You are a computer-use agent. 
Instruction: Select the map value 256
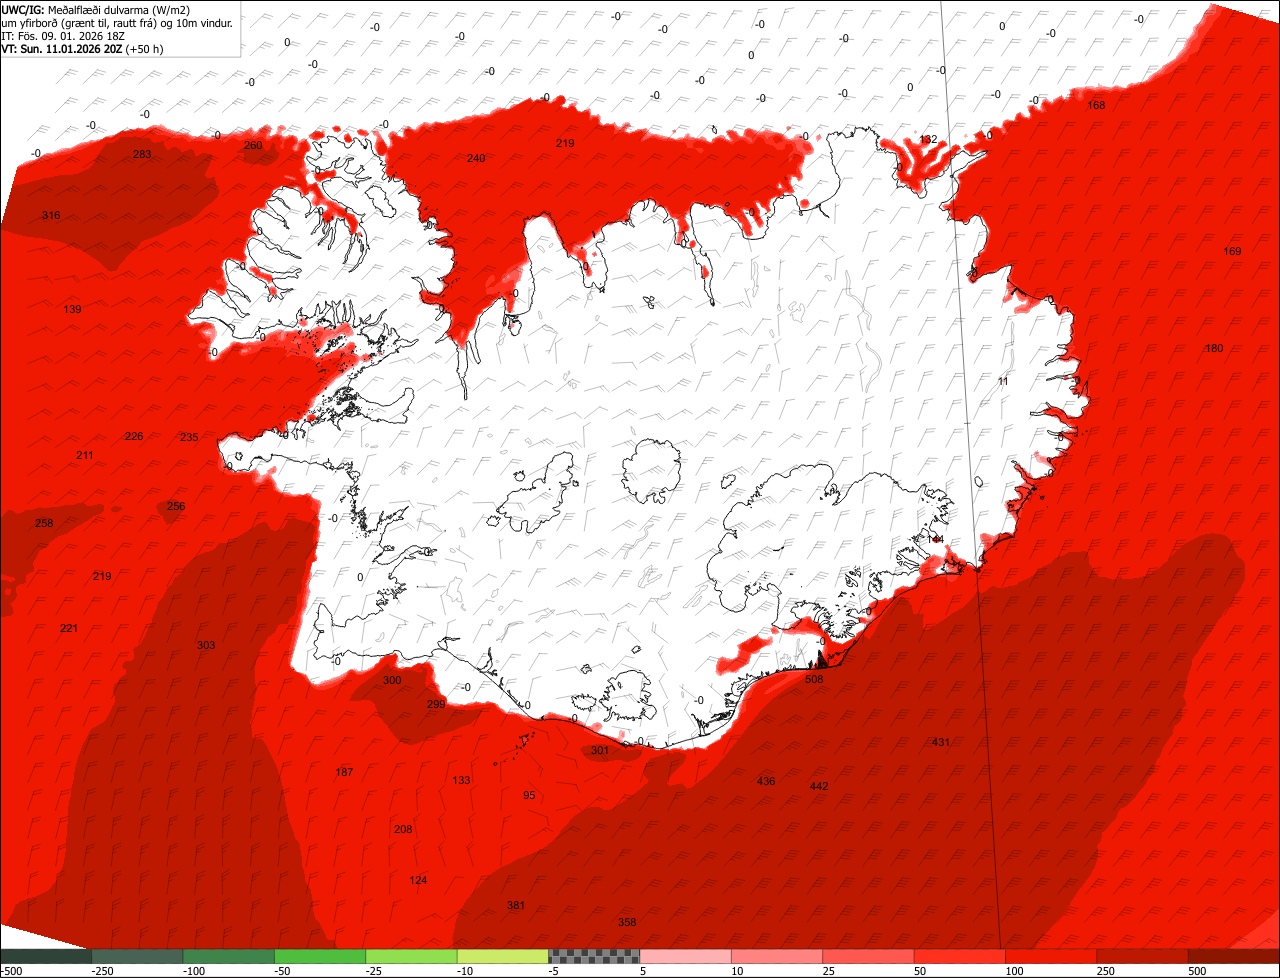176,506
